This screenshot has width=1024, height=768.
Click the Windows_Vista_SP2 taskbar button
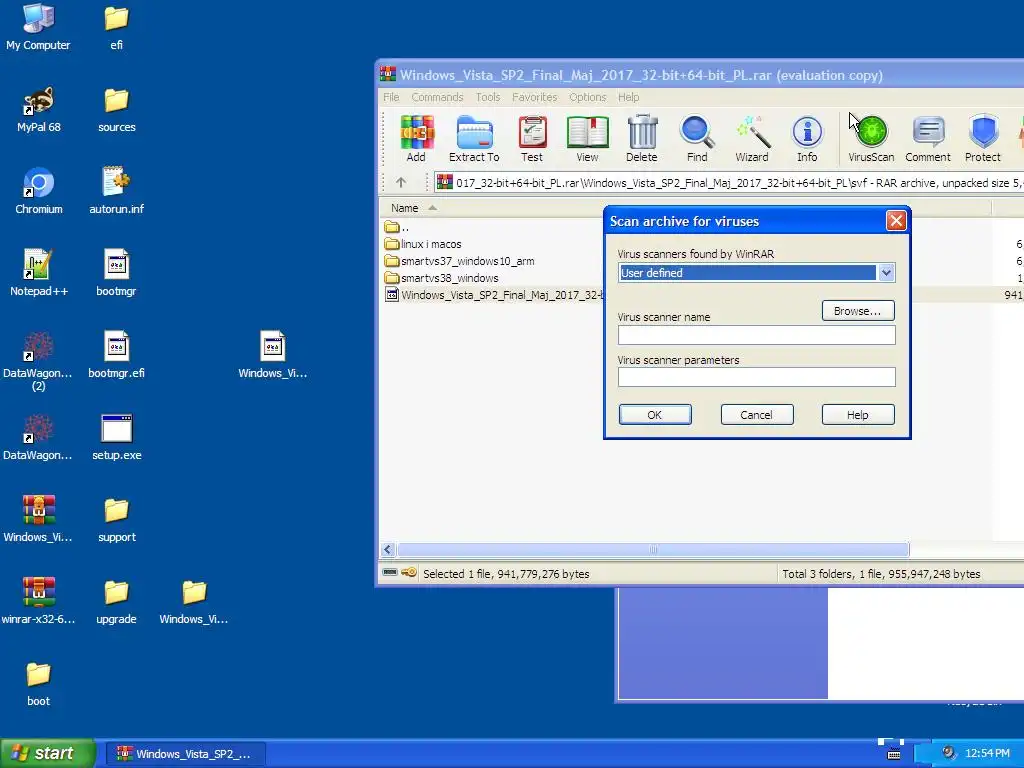click(185, 754)
